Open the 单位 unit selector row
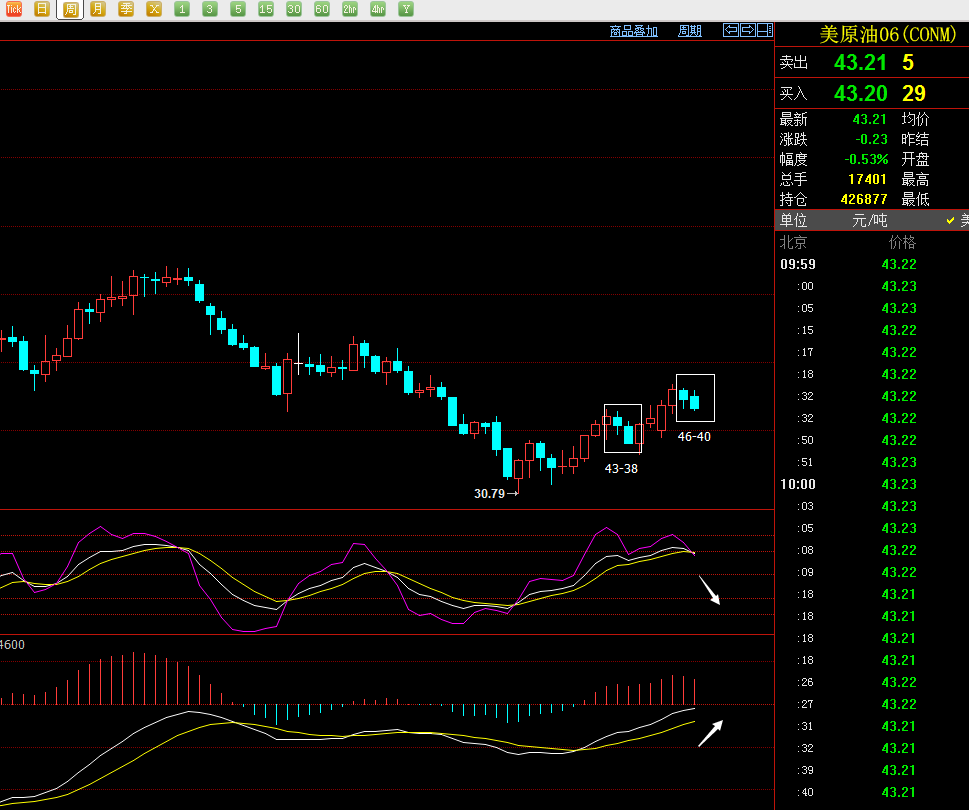 point(794,221)
